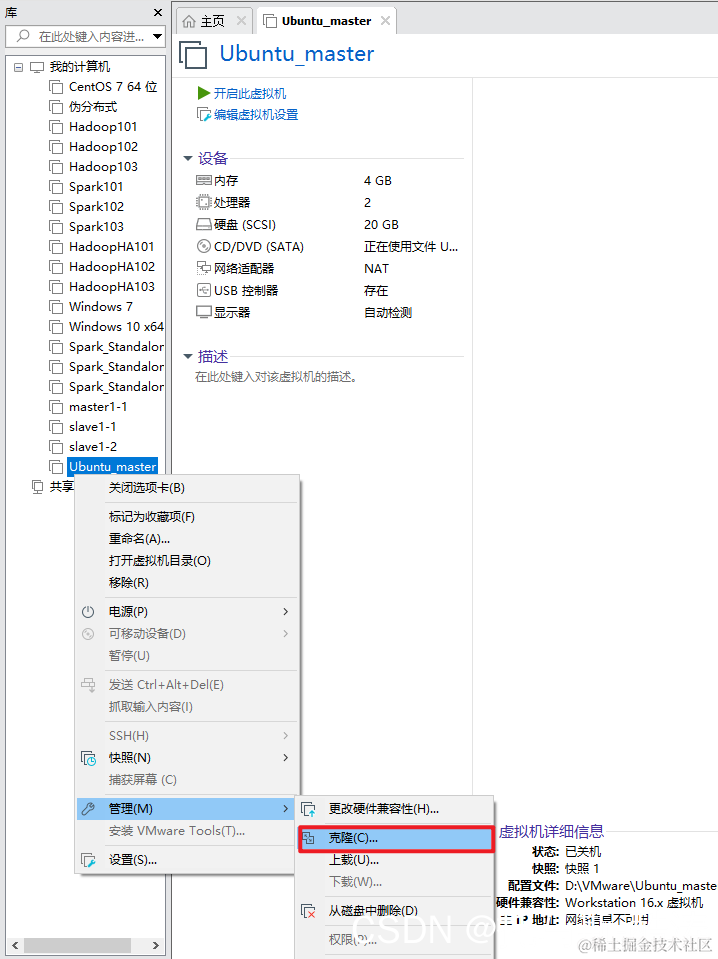Click 编辑虚拟机设置 link
The height and width of the screenshot is (959, 718).
click(x=256, y=115)
